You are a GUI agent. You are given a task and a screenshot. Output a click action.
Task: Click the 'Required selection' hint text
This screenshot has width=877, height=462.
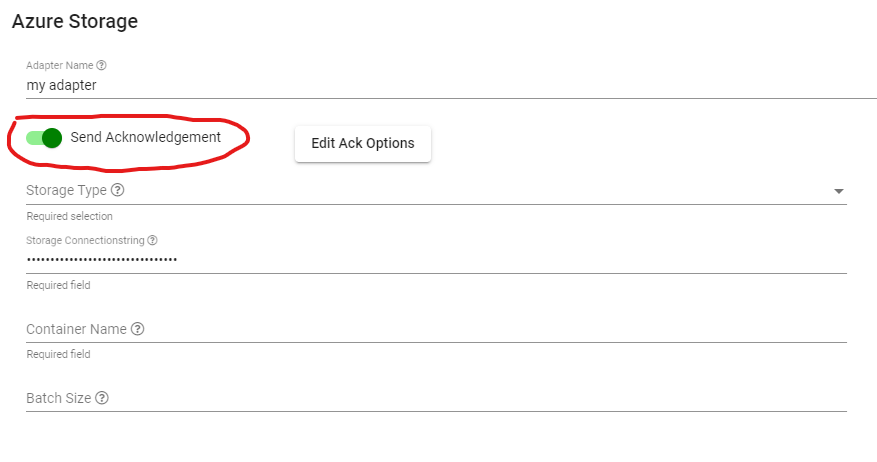coord(69,216)
